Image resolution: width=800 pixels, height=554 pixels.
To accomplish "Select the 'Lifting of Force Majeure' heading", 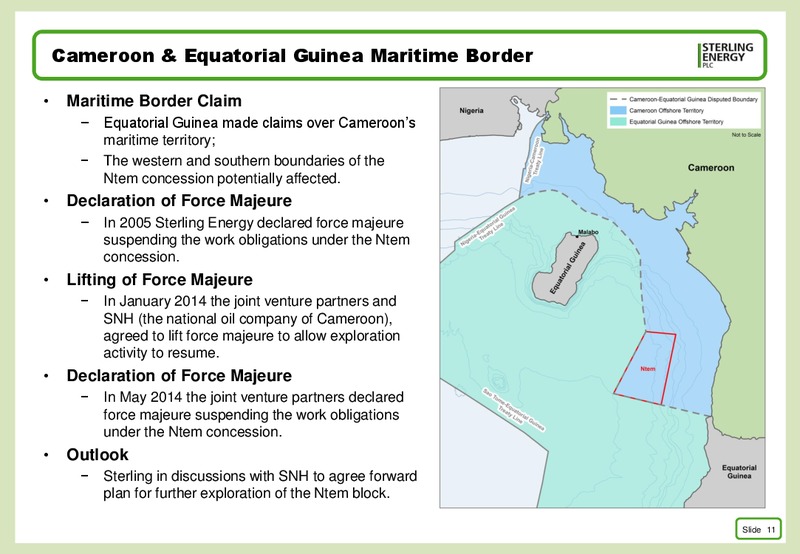I will pos(160,280).
